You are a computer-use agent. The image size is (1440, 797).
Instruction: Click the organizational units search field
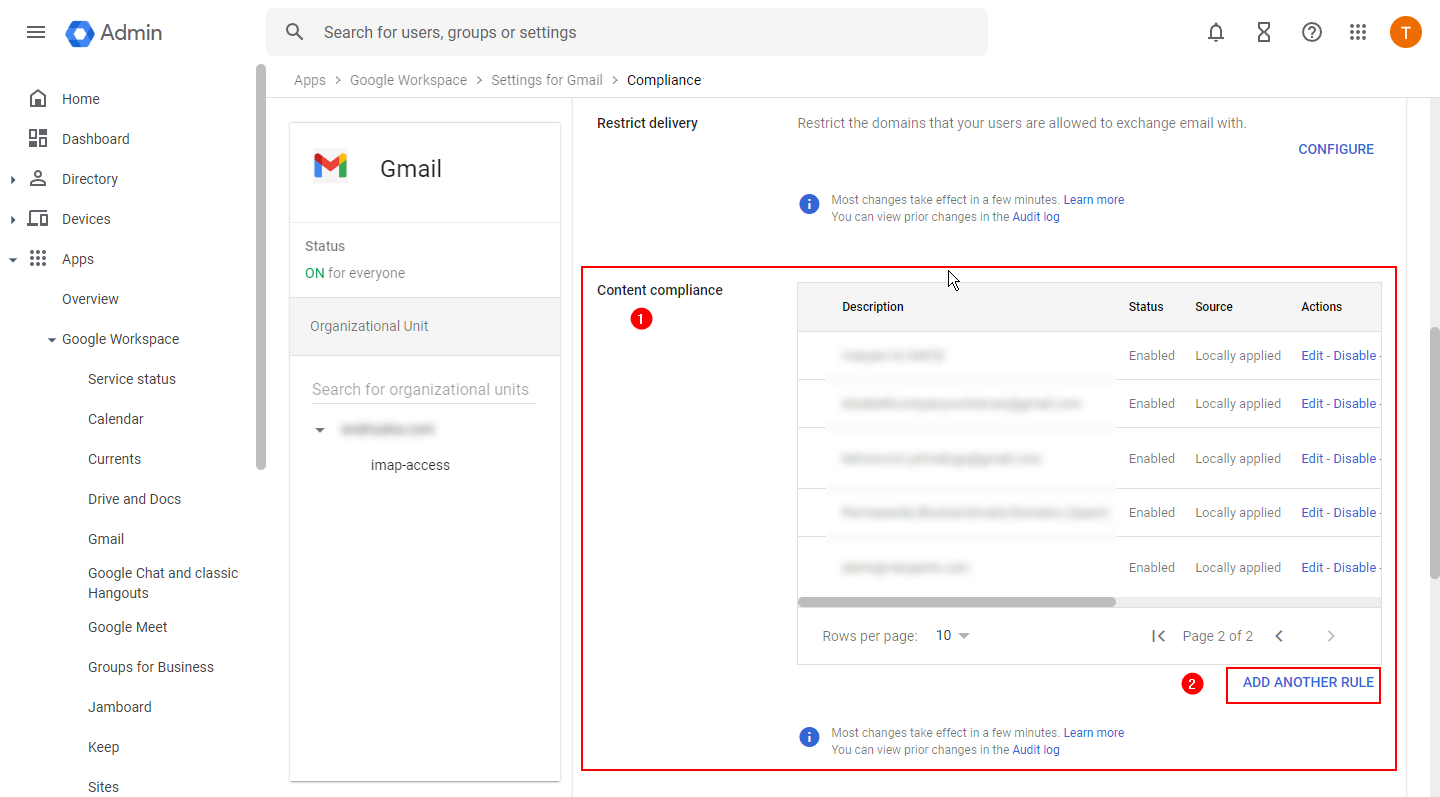tap(420, 389)
